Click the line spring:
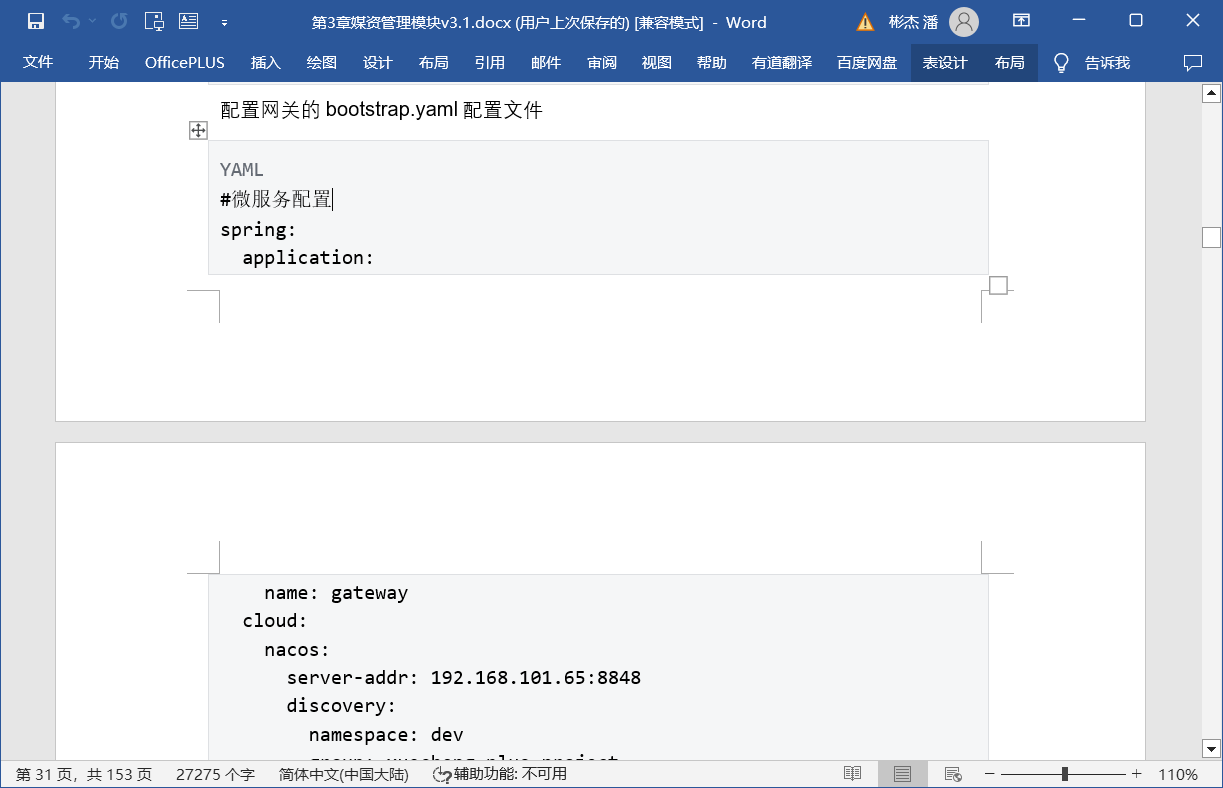The height and width of the screenshot is (788, 1223). (x=259, y=229)
